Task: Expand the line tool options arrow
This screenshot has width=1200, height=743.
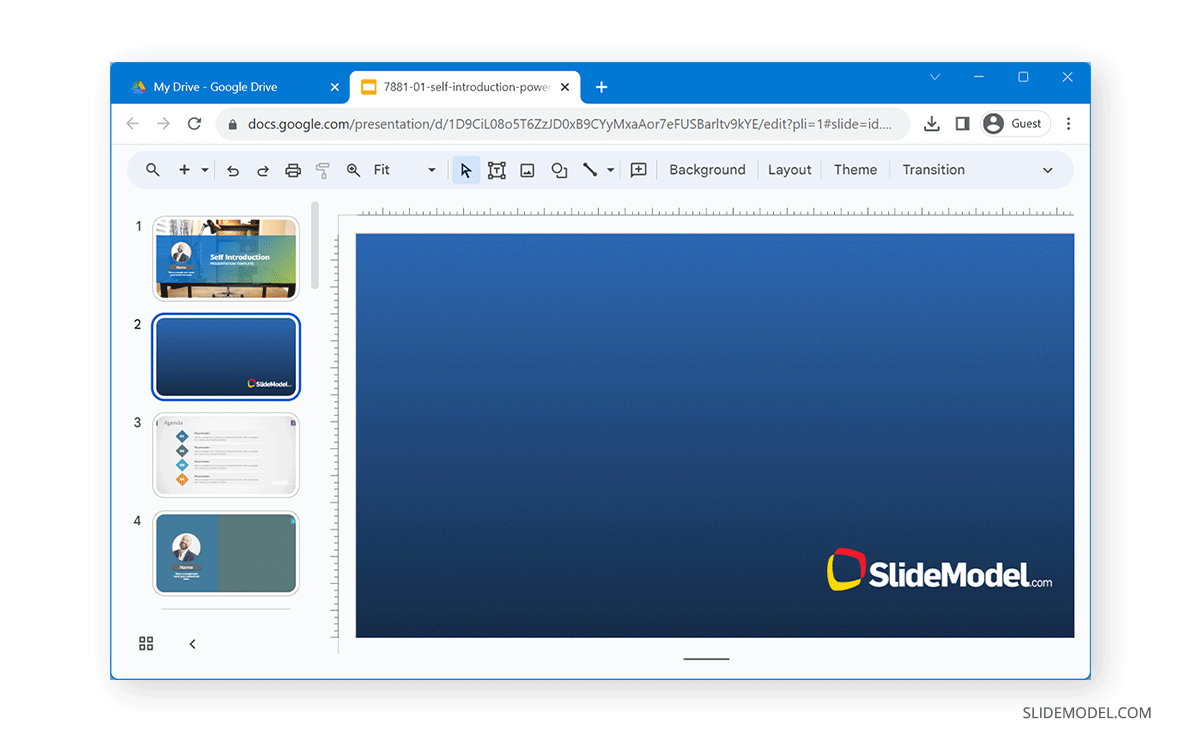Action: pos(609,169)
